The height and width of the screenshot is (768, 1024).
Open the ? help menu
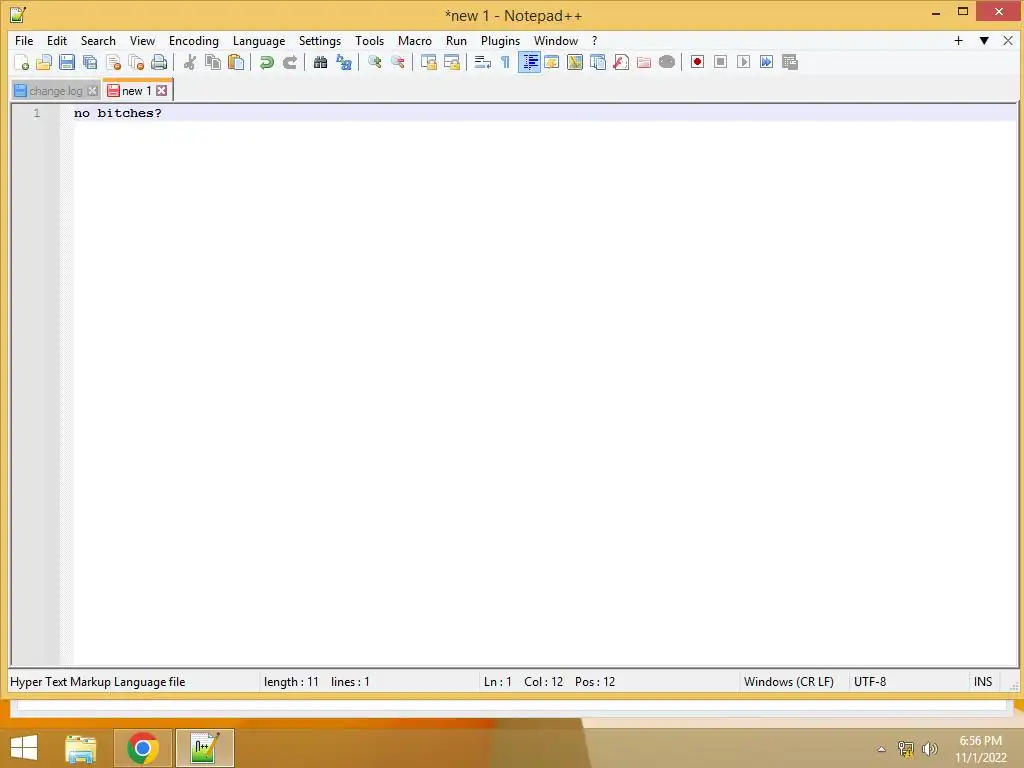594,40
